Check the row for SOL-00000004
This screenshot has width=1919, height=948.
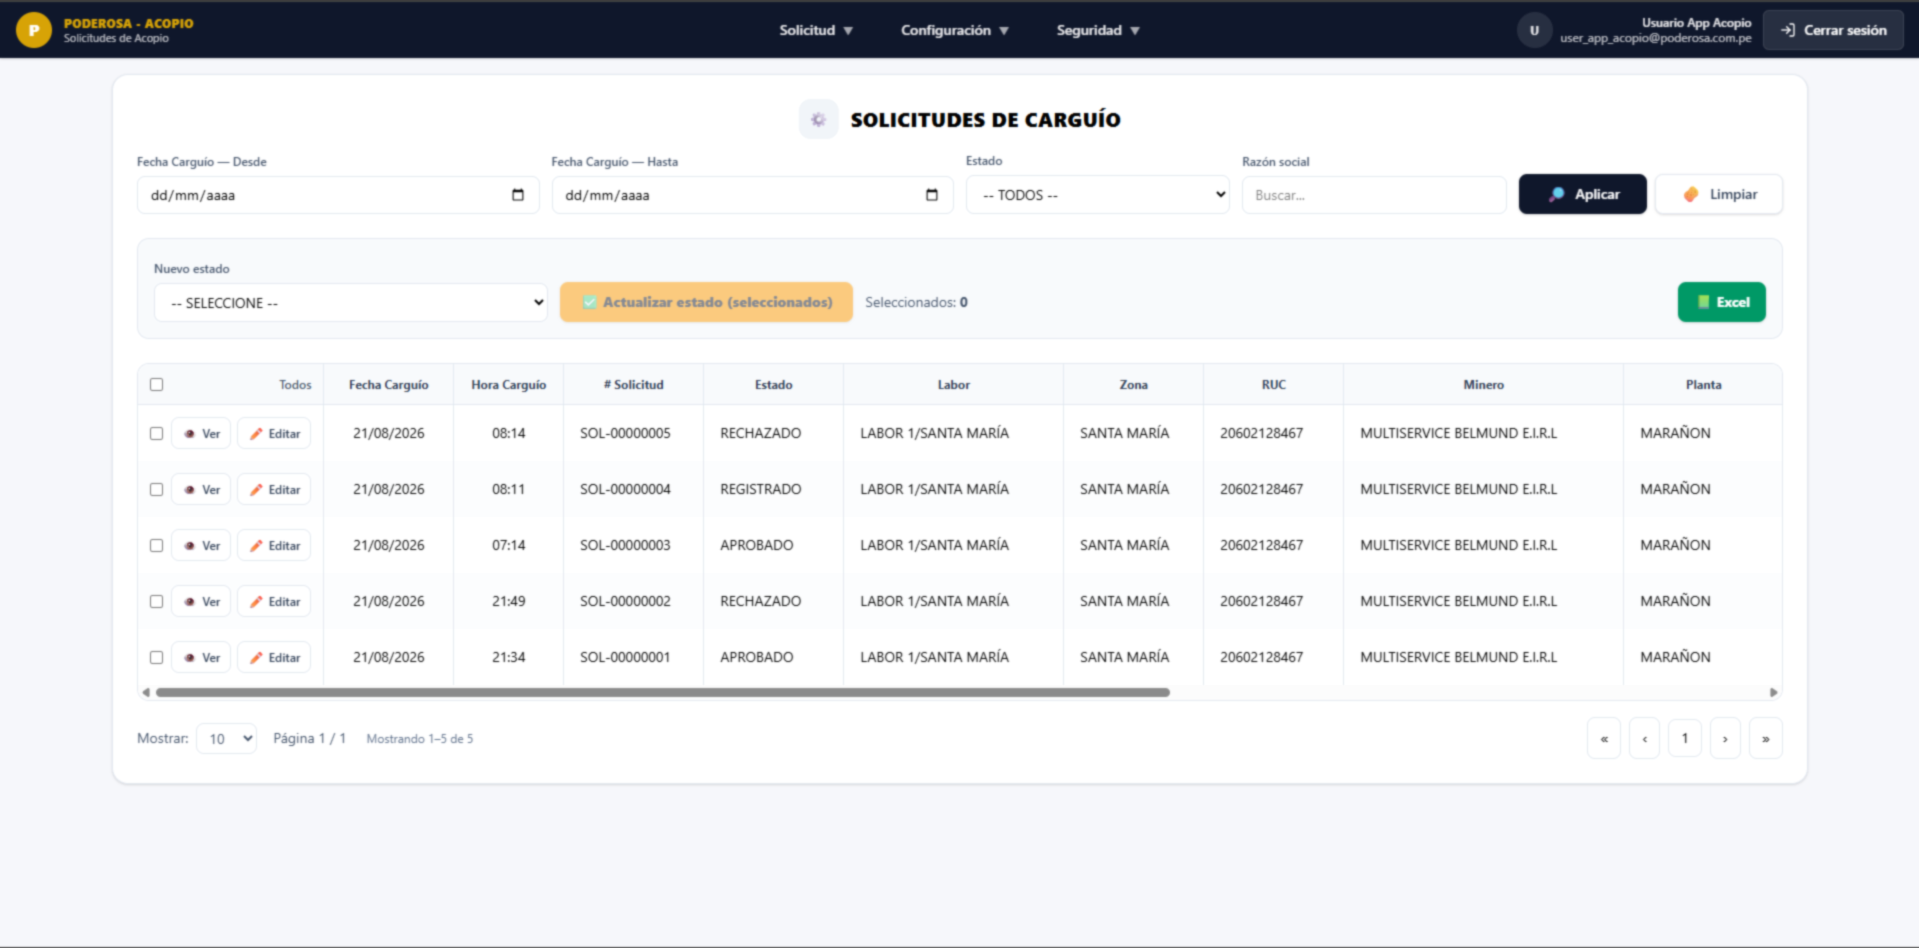click(x=156, y=489)
